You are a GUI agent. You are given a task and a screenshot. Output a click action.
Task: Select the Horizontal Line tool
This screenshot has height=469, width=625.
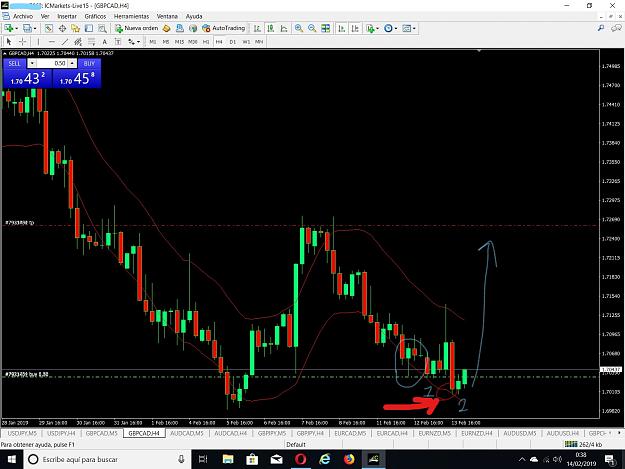(51, 41)
